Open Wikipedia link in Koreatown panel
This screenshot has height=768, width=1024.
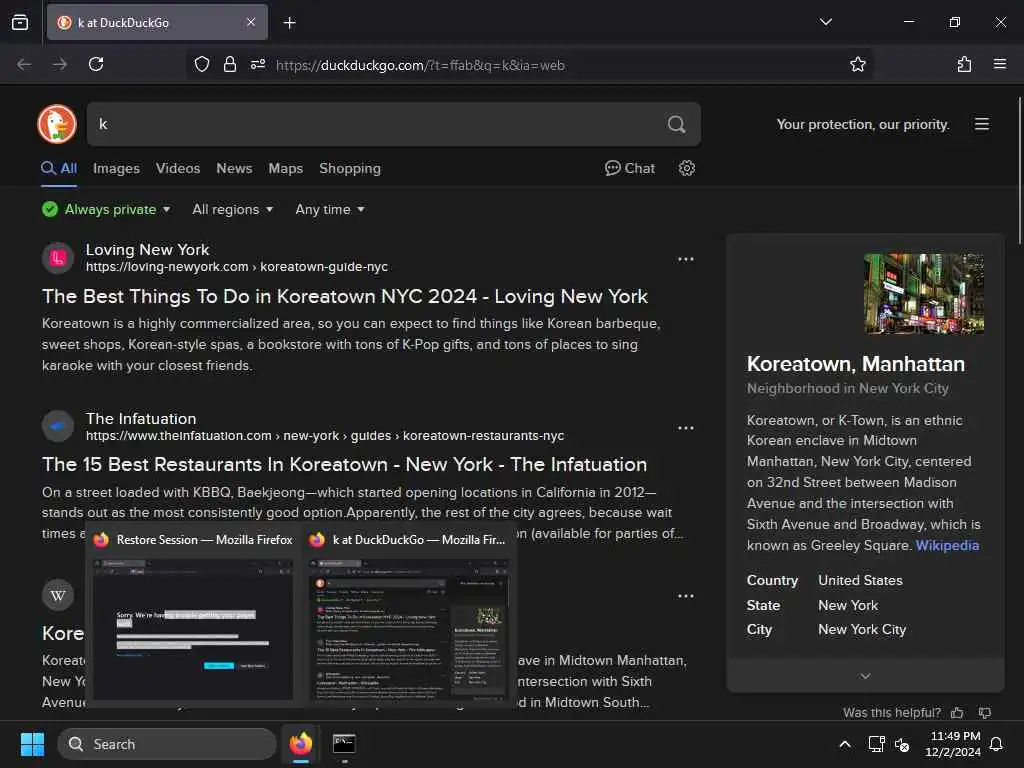947,545
